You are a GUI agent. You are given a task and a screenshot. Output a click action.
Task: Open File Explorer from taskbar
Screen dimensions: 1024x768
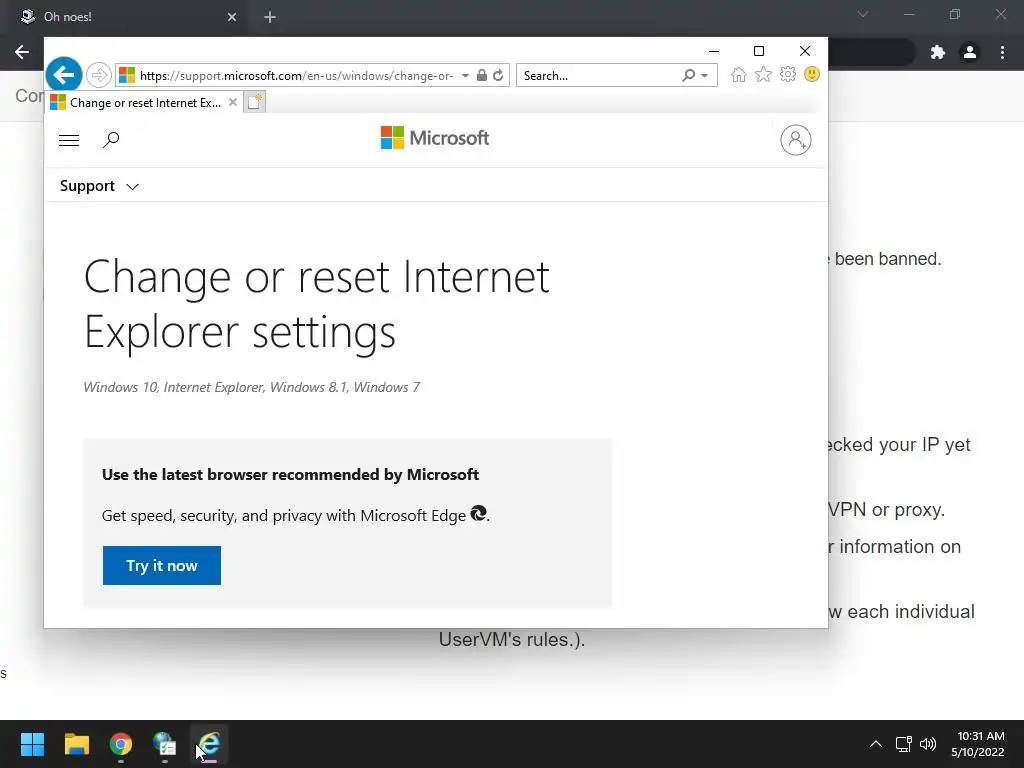pos(76,744)
